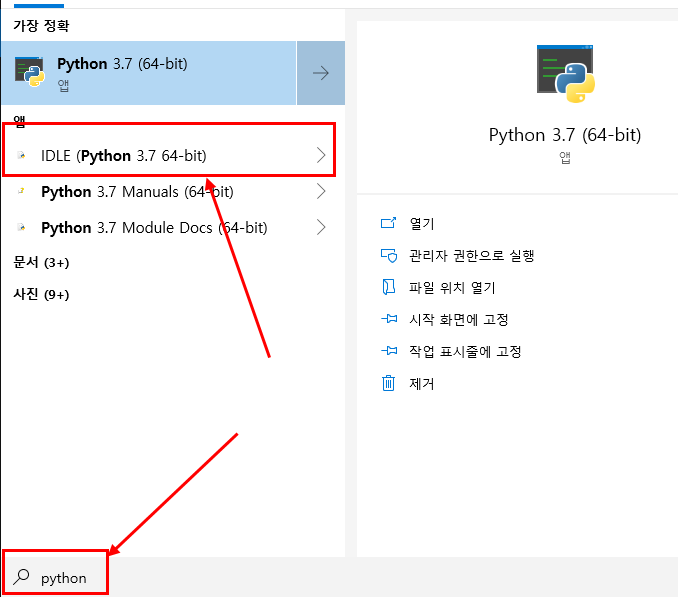The height and width of the screenshot is (597, 678).
Task: Click the pin icon beside 시작 화면에 고정
Action: pos(389,319)
